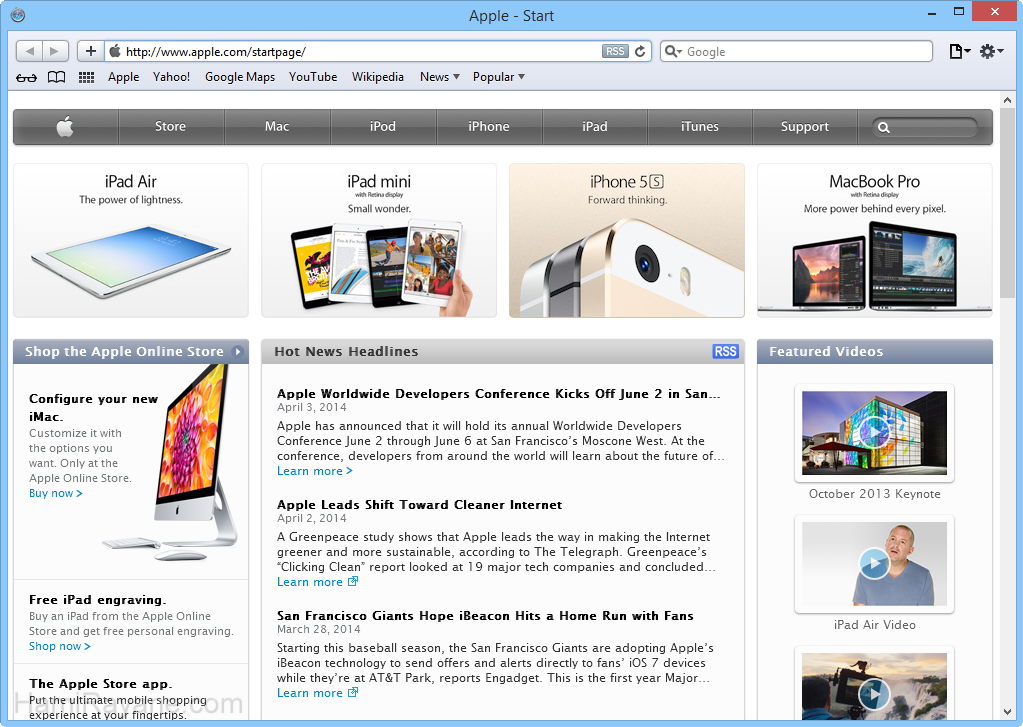This screenshot has height=727, width=1023.
Task: Click Learn more under San Francisco Giants article
Action: point(317,693)
